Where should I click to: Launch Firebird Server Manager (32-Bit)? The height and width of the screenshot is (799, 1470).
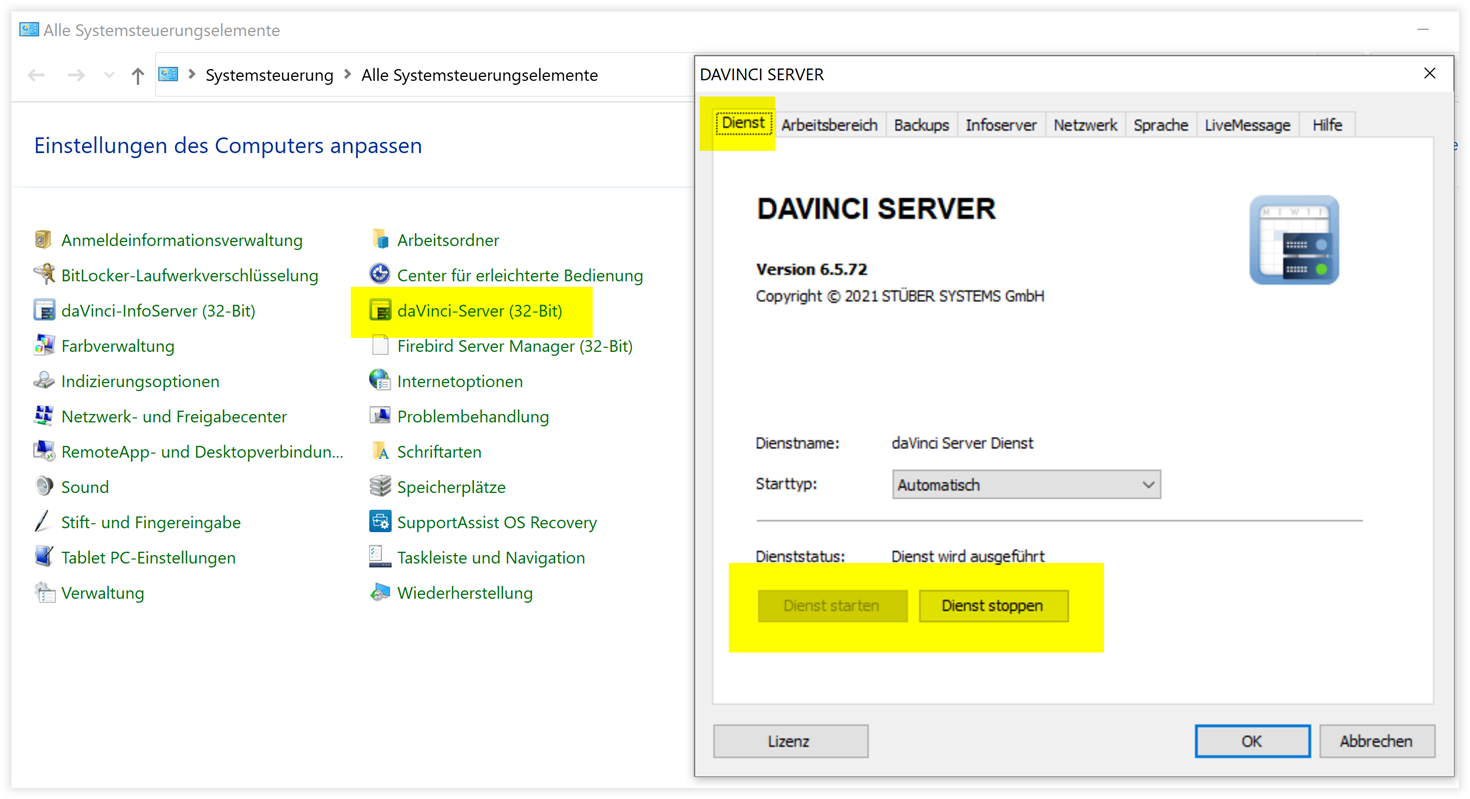point(512,346)
